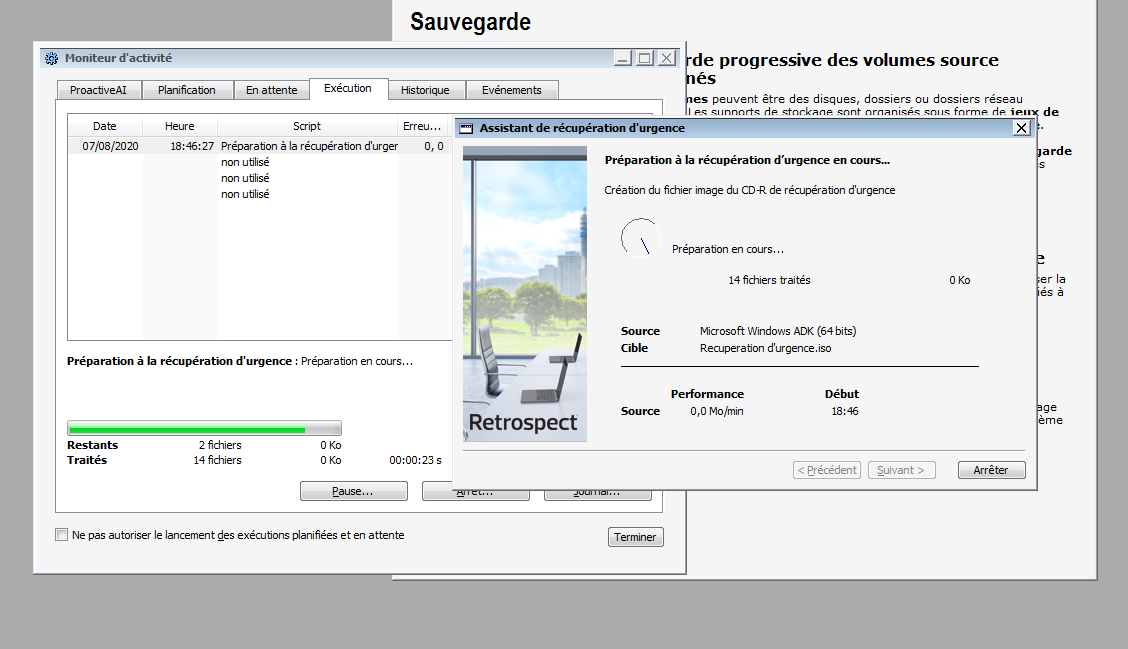Switch to the ProactiveAI tab
Viewport: 1128px width, 649px height.
click(98, 90)
